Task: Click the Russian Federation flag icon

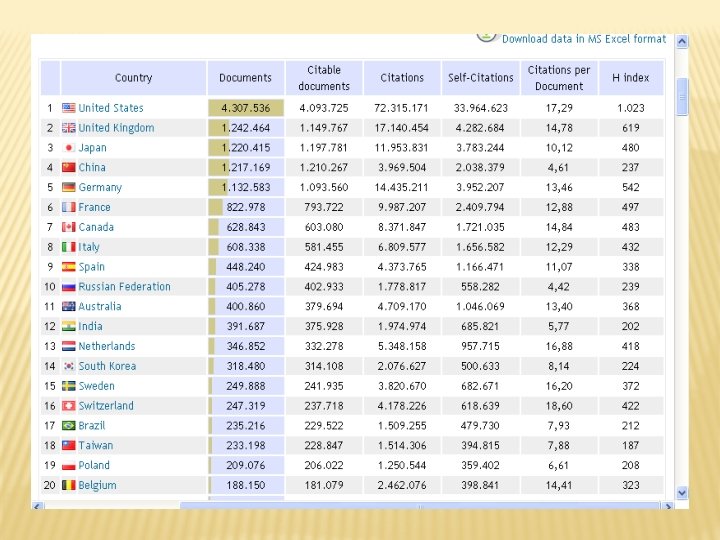Action: pos(68,287)
